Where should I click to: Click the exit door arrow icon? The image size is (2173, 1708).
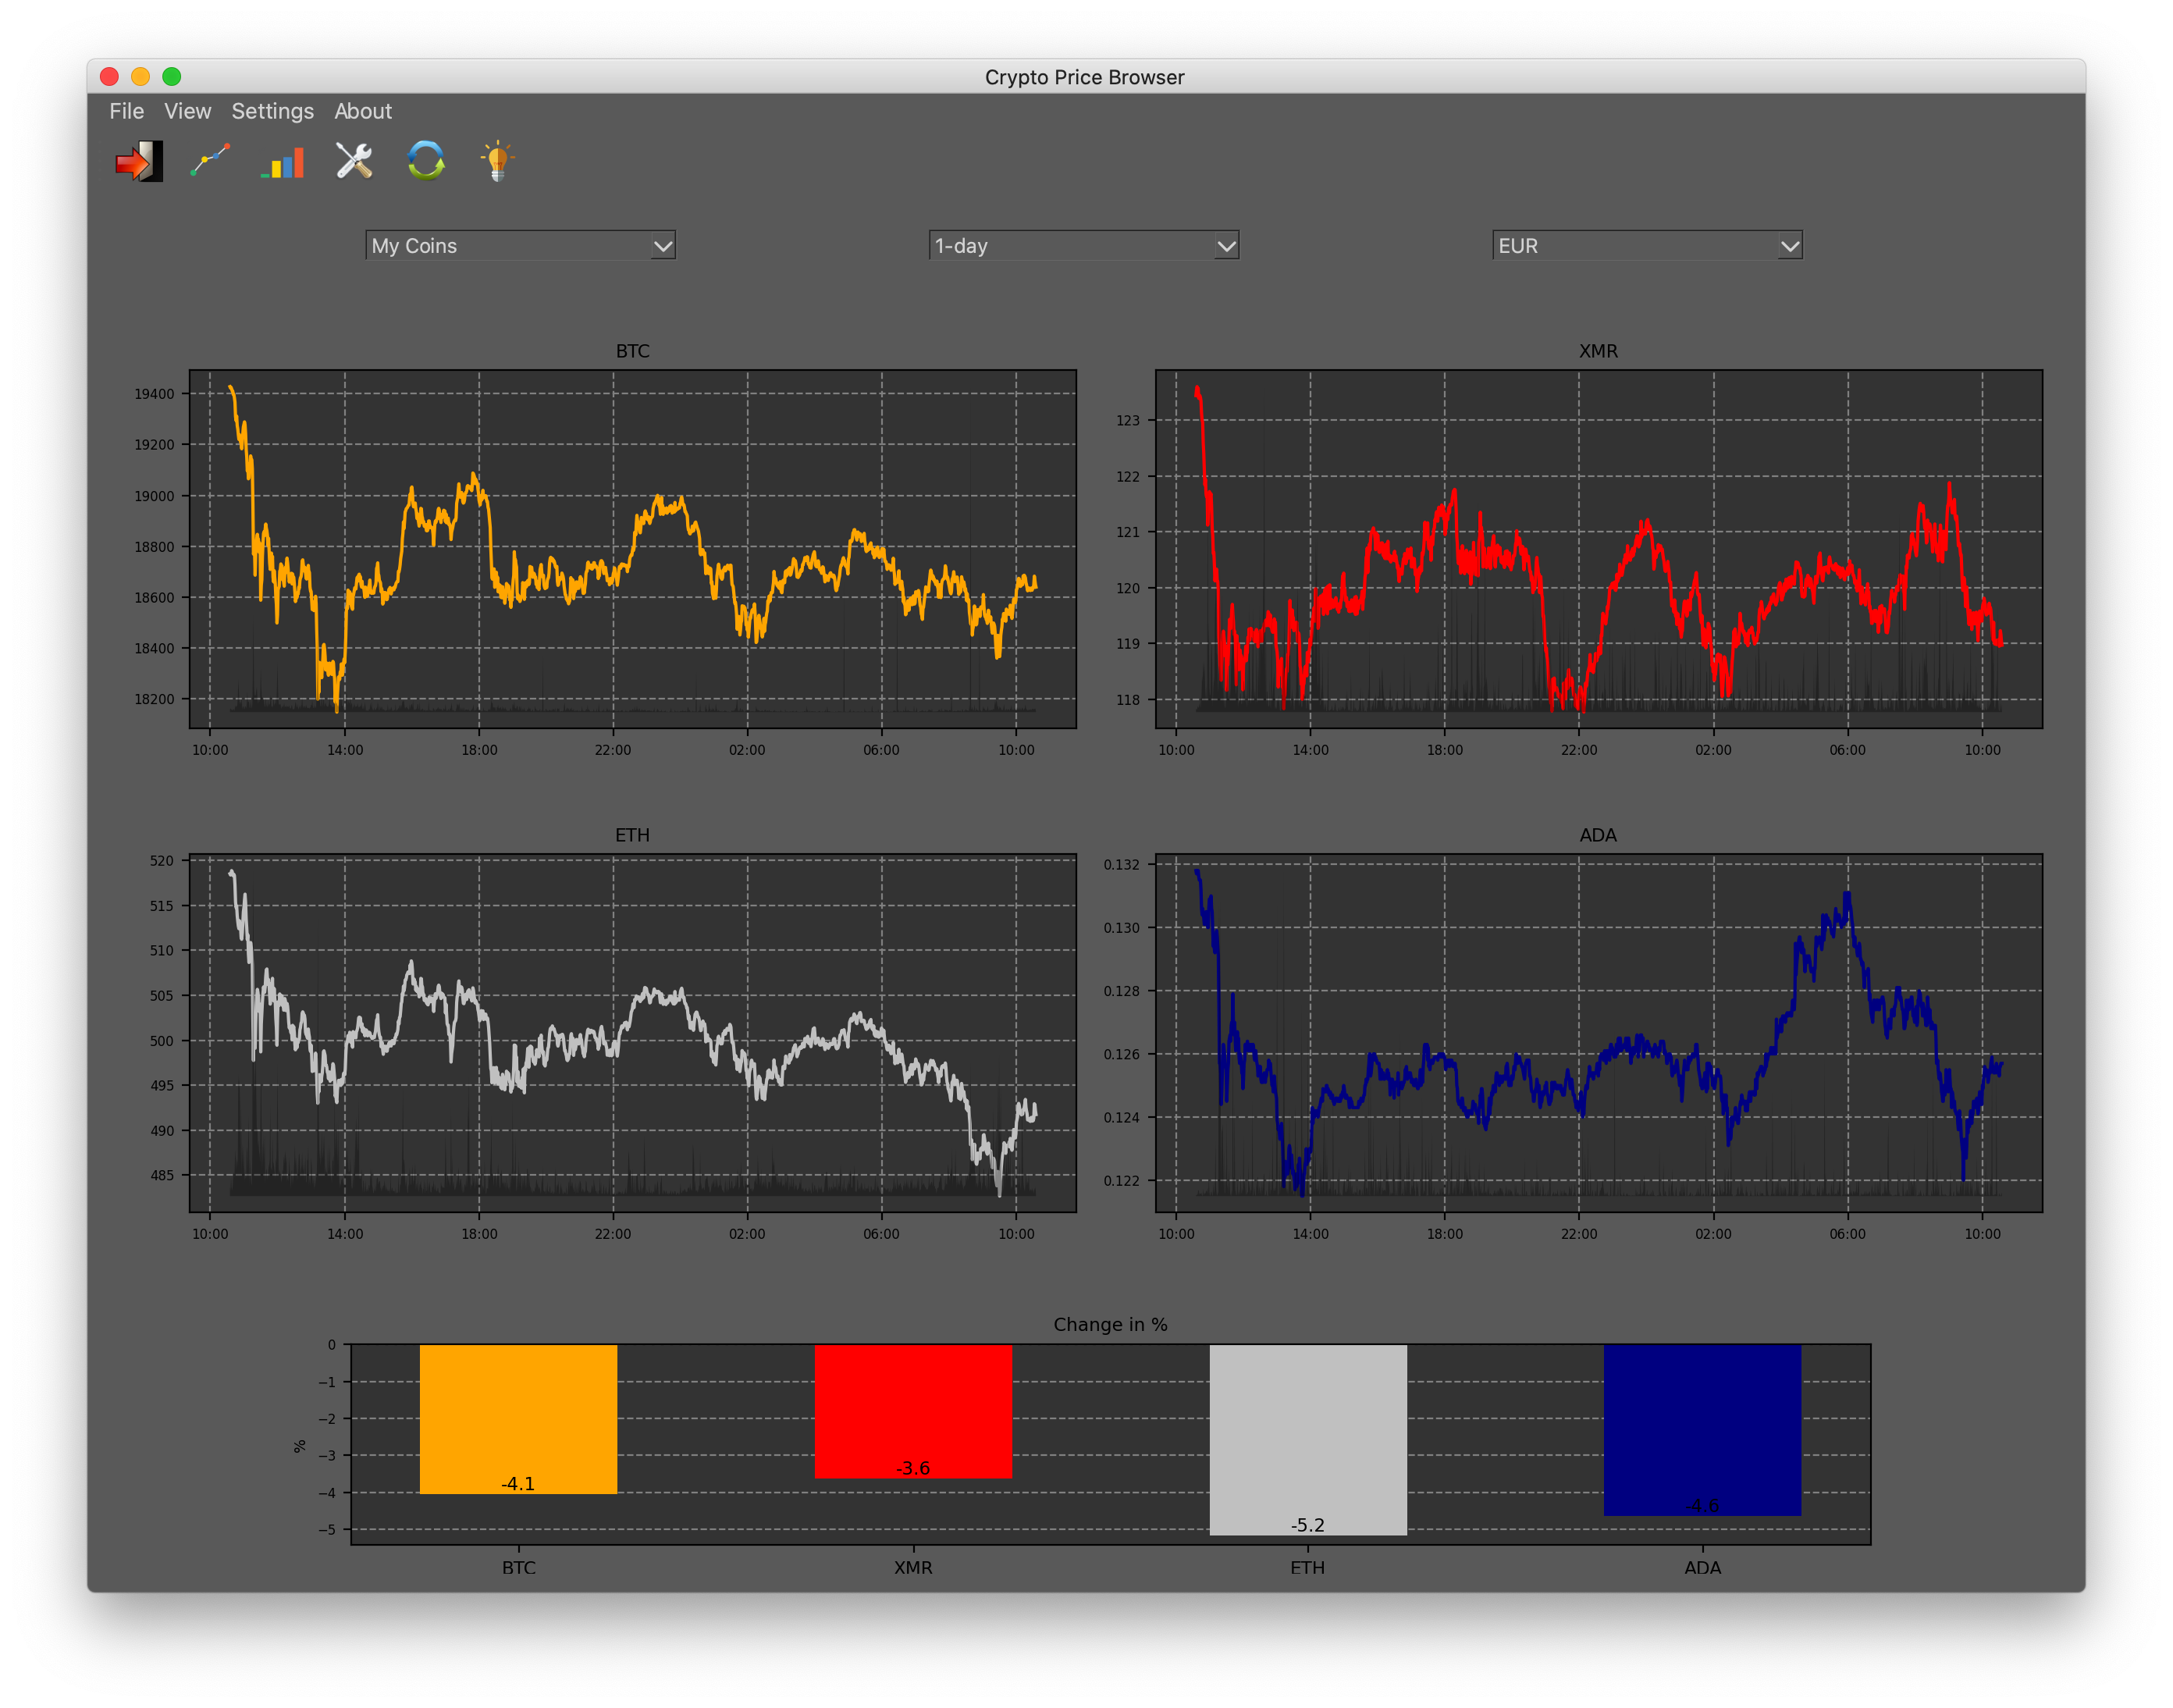139,161
